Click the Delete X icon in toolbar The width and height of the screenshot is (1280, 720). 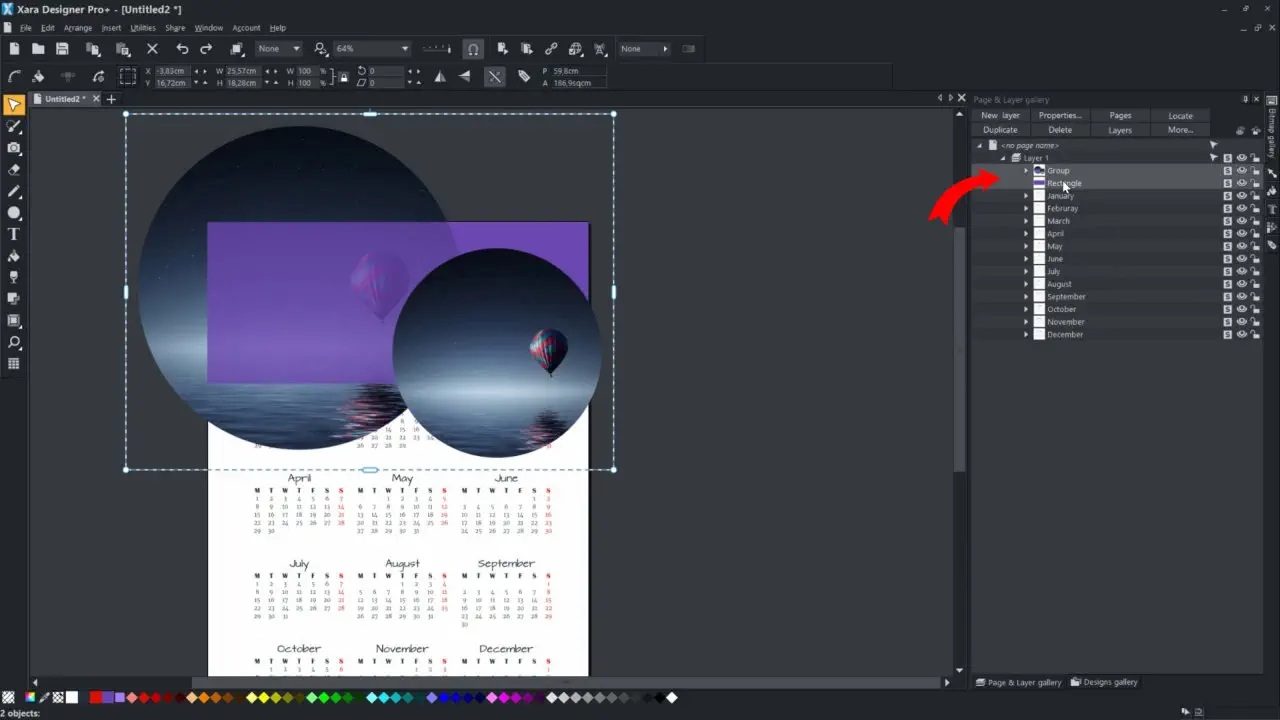[x=152, y=48]
